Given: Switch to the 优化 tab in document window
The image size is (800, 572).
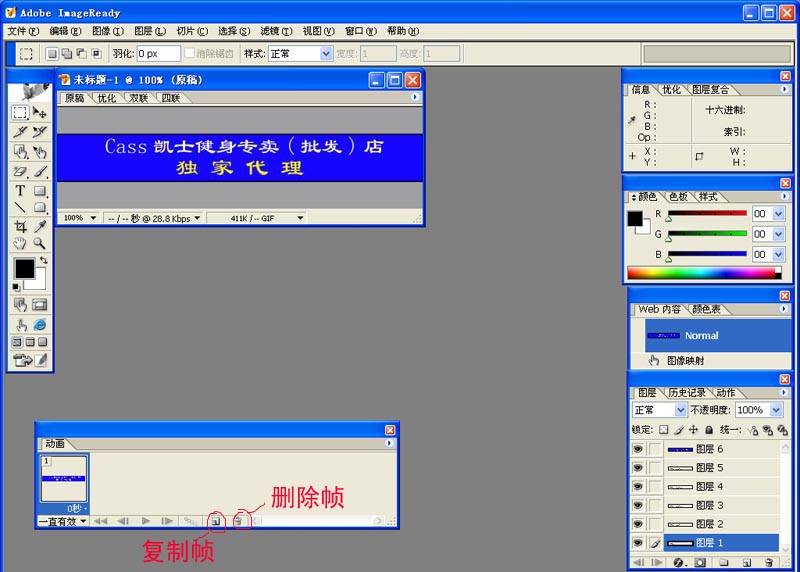Looking at the screenshot, I should tap(106, 98).
